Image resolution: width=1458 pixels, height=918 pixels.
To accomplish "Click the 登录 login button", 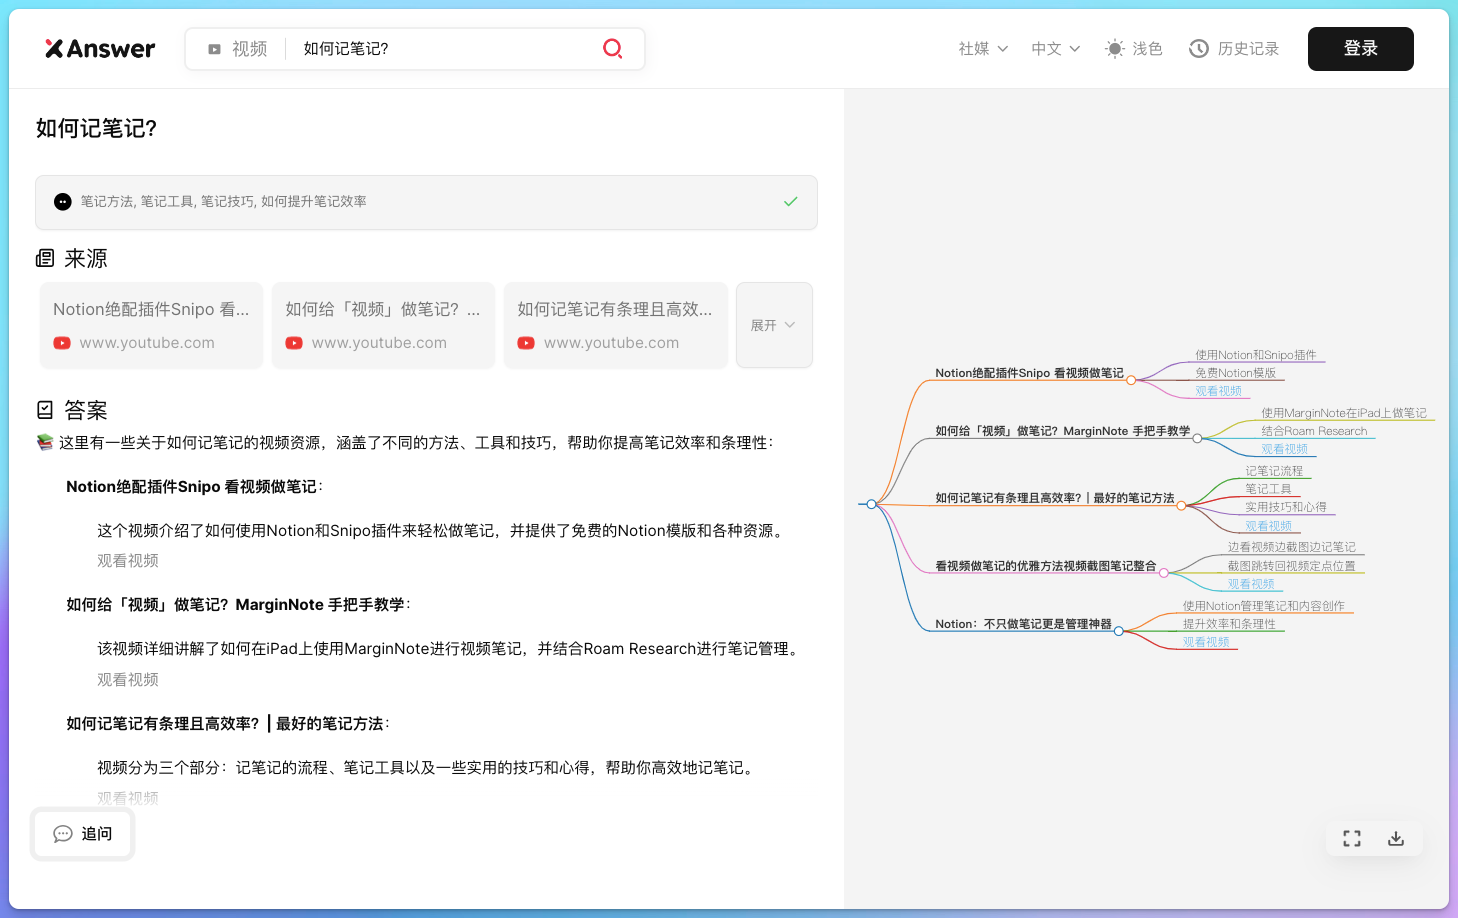I will [x=1360, y=49].
